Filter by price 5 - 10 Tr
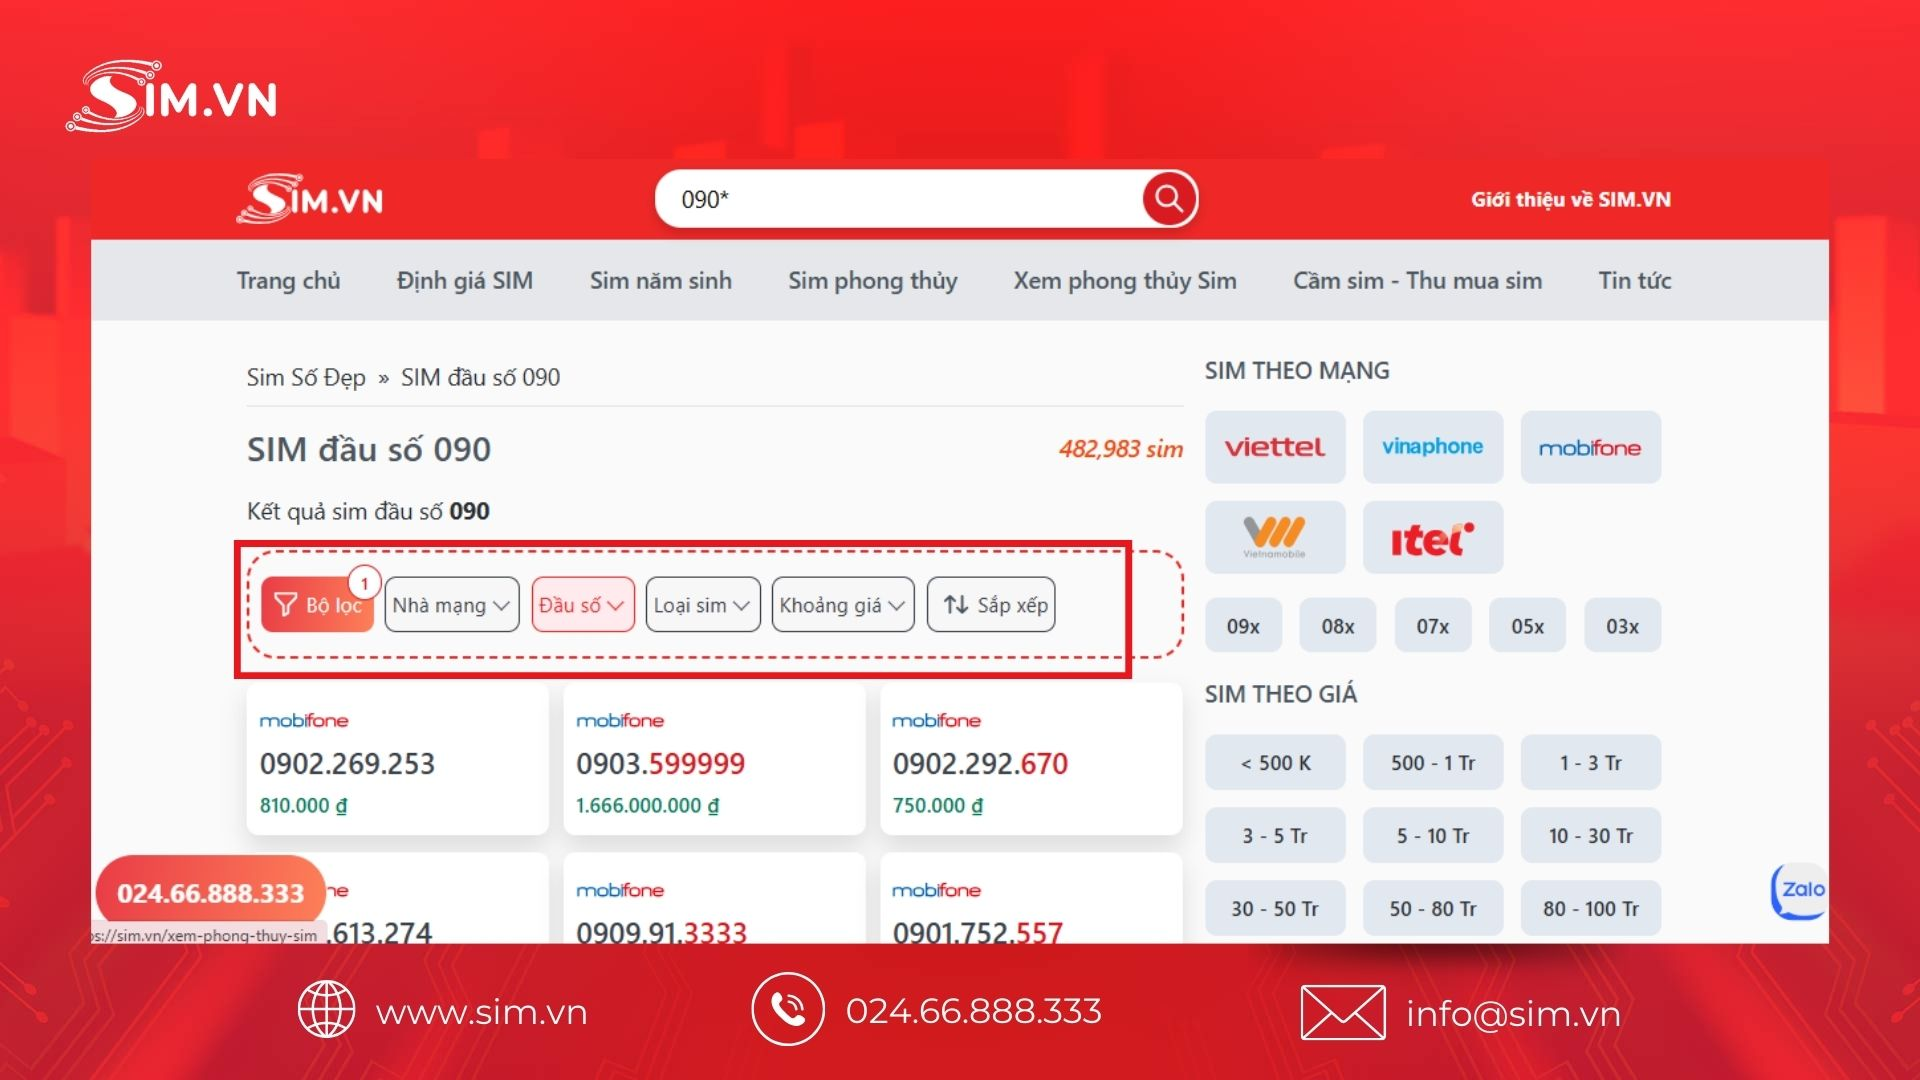This screenshot has height=1080, width=1920. coord(1433,836)
